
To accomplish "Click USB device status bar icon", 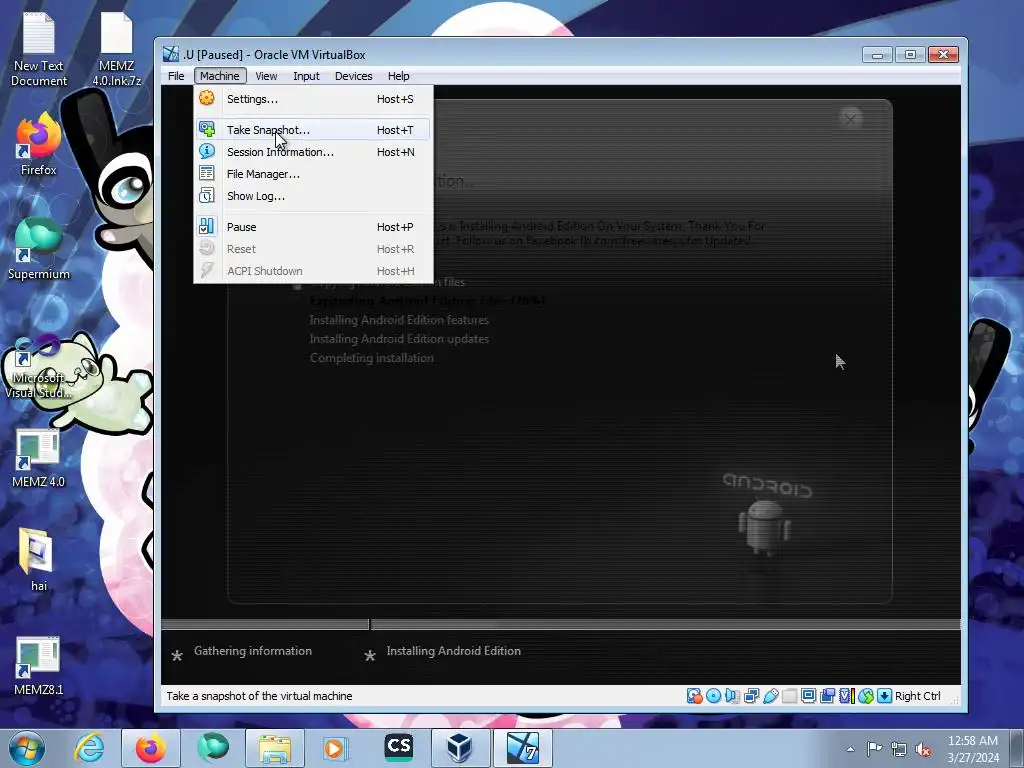I will point(771,696).
